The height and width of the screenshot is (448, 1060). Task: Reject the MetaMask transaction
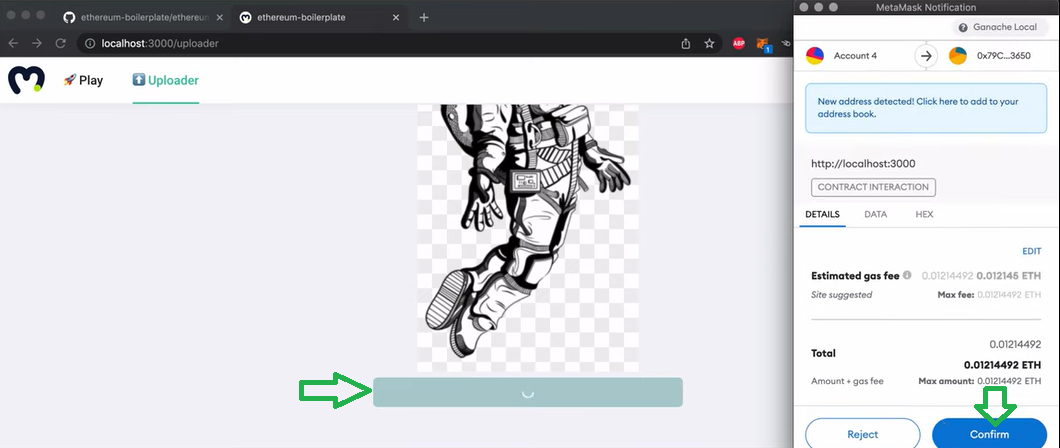pos(863,433)
